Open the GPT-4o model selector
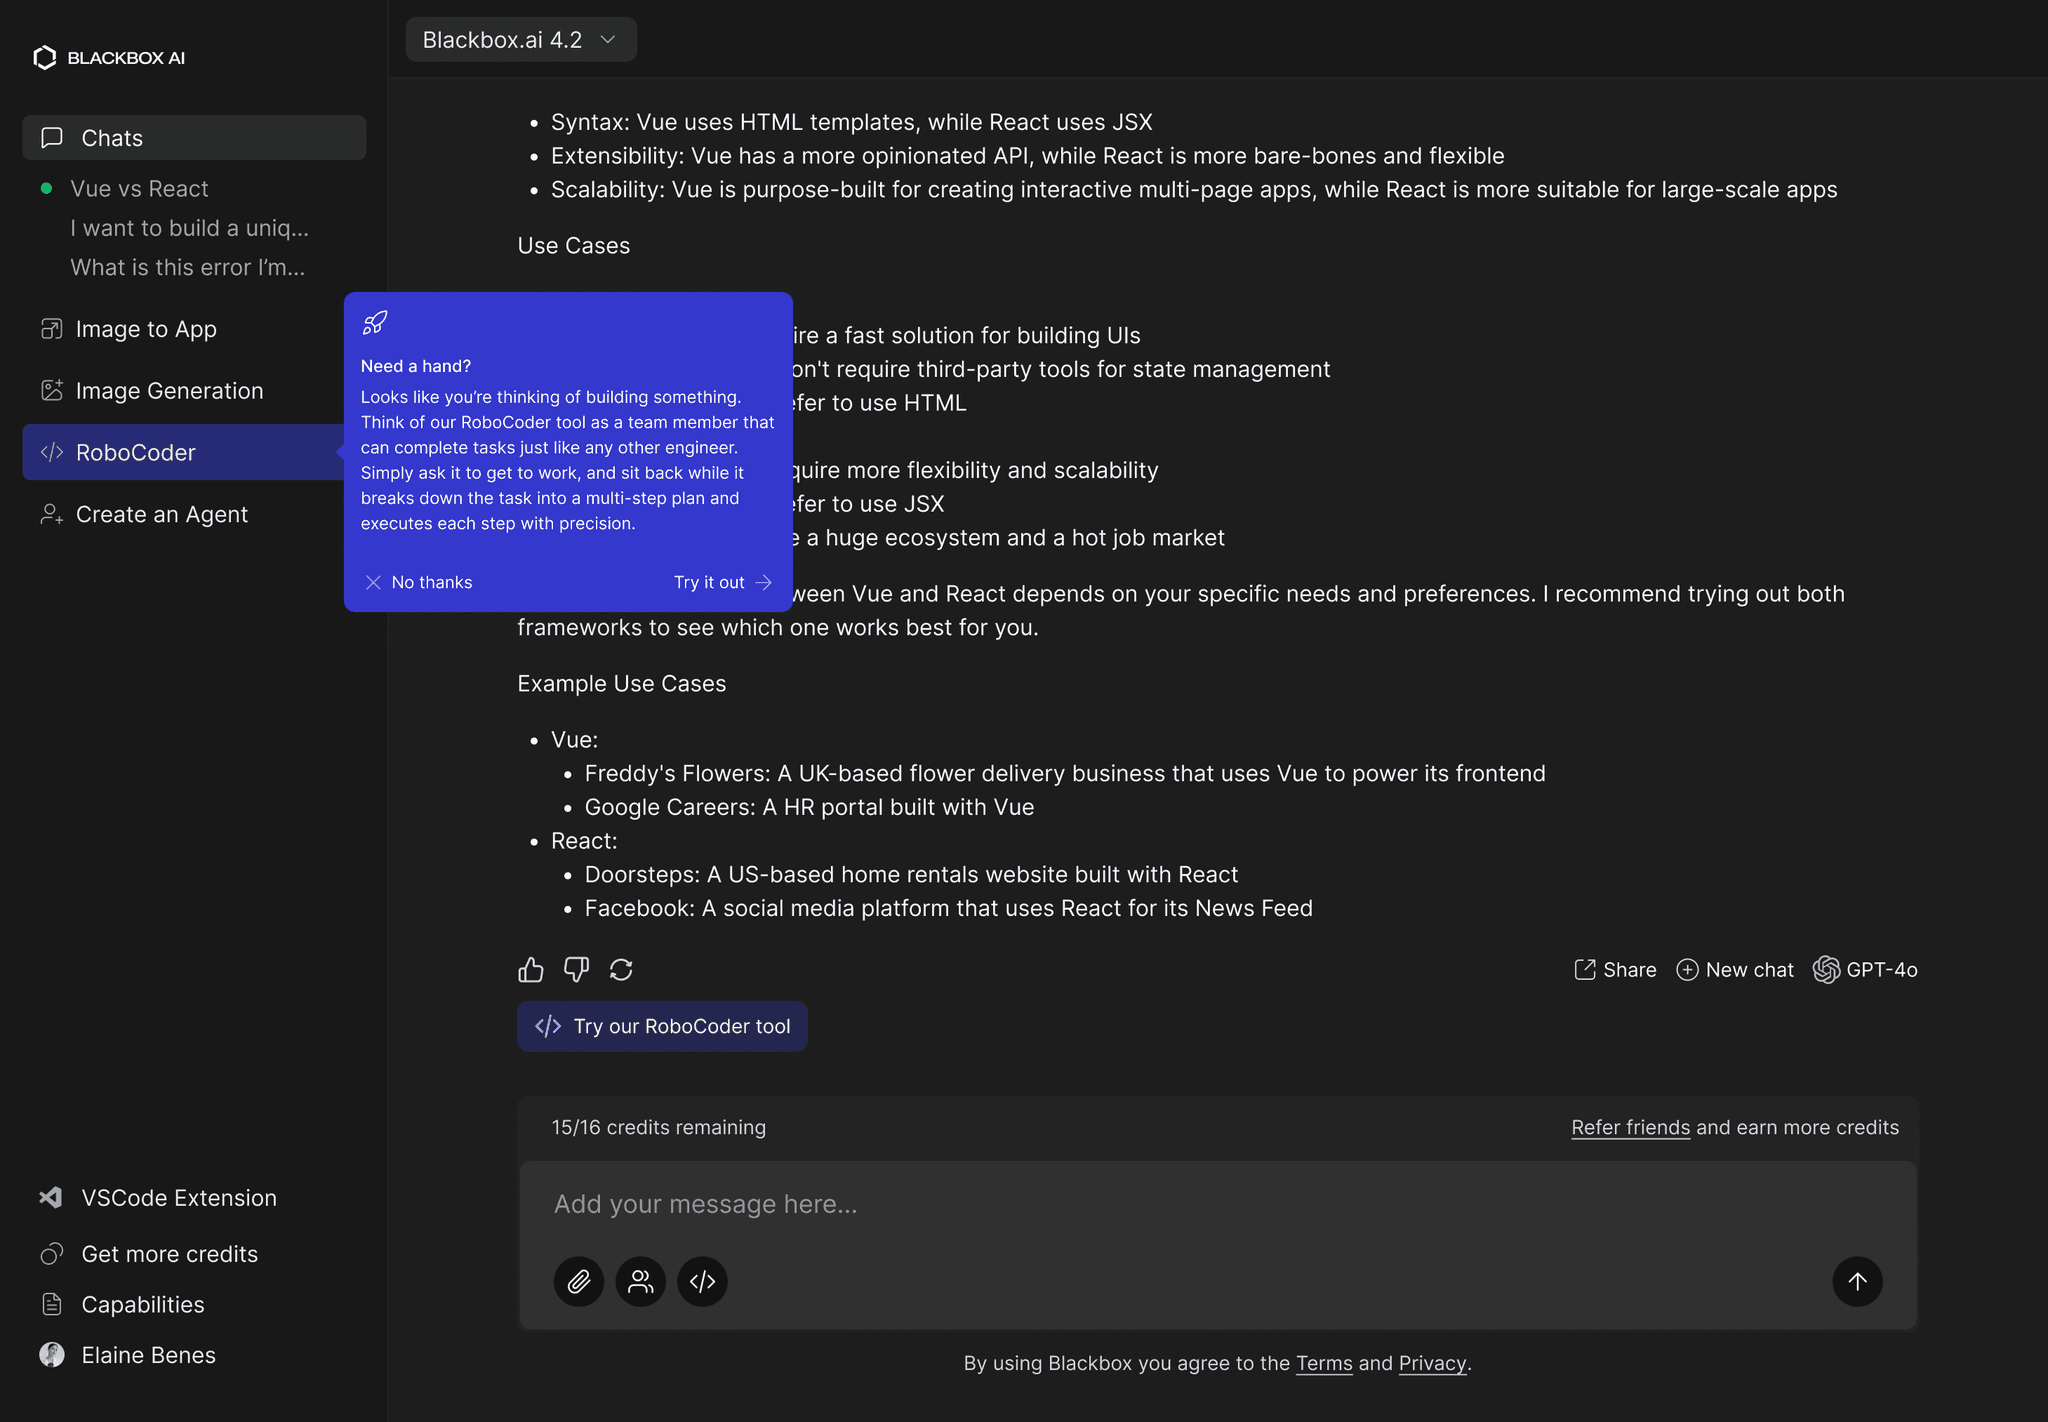Image resolution: width=2048 pixels, height=1422 pixels. pos(1866,970)
